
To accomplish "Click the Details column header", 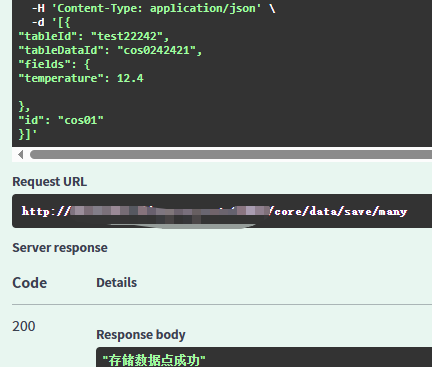I will 116,283.
